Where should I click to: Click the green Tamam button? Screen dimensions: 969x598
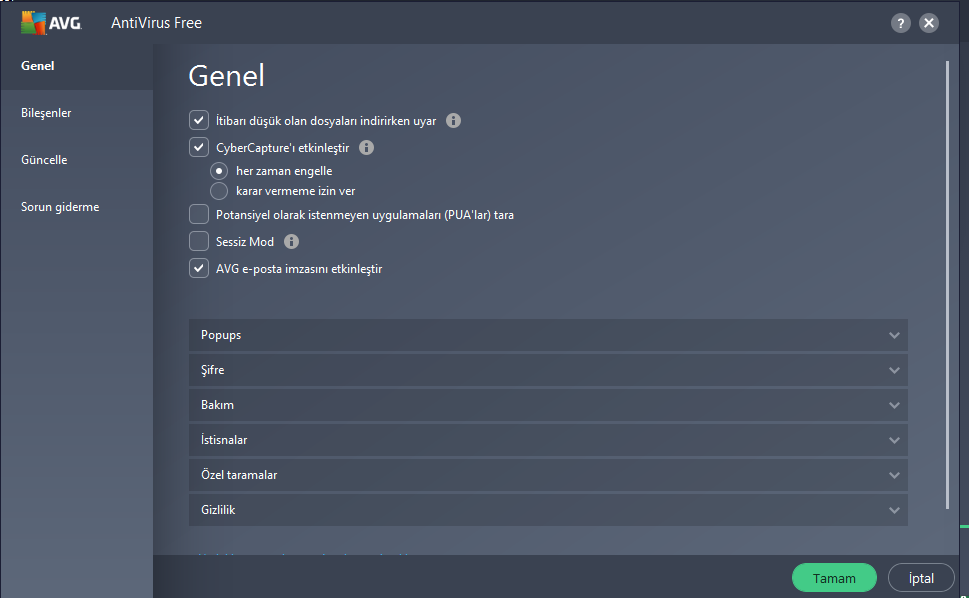[834, 578]
